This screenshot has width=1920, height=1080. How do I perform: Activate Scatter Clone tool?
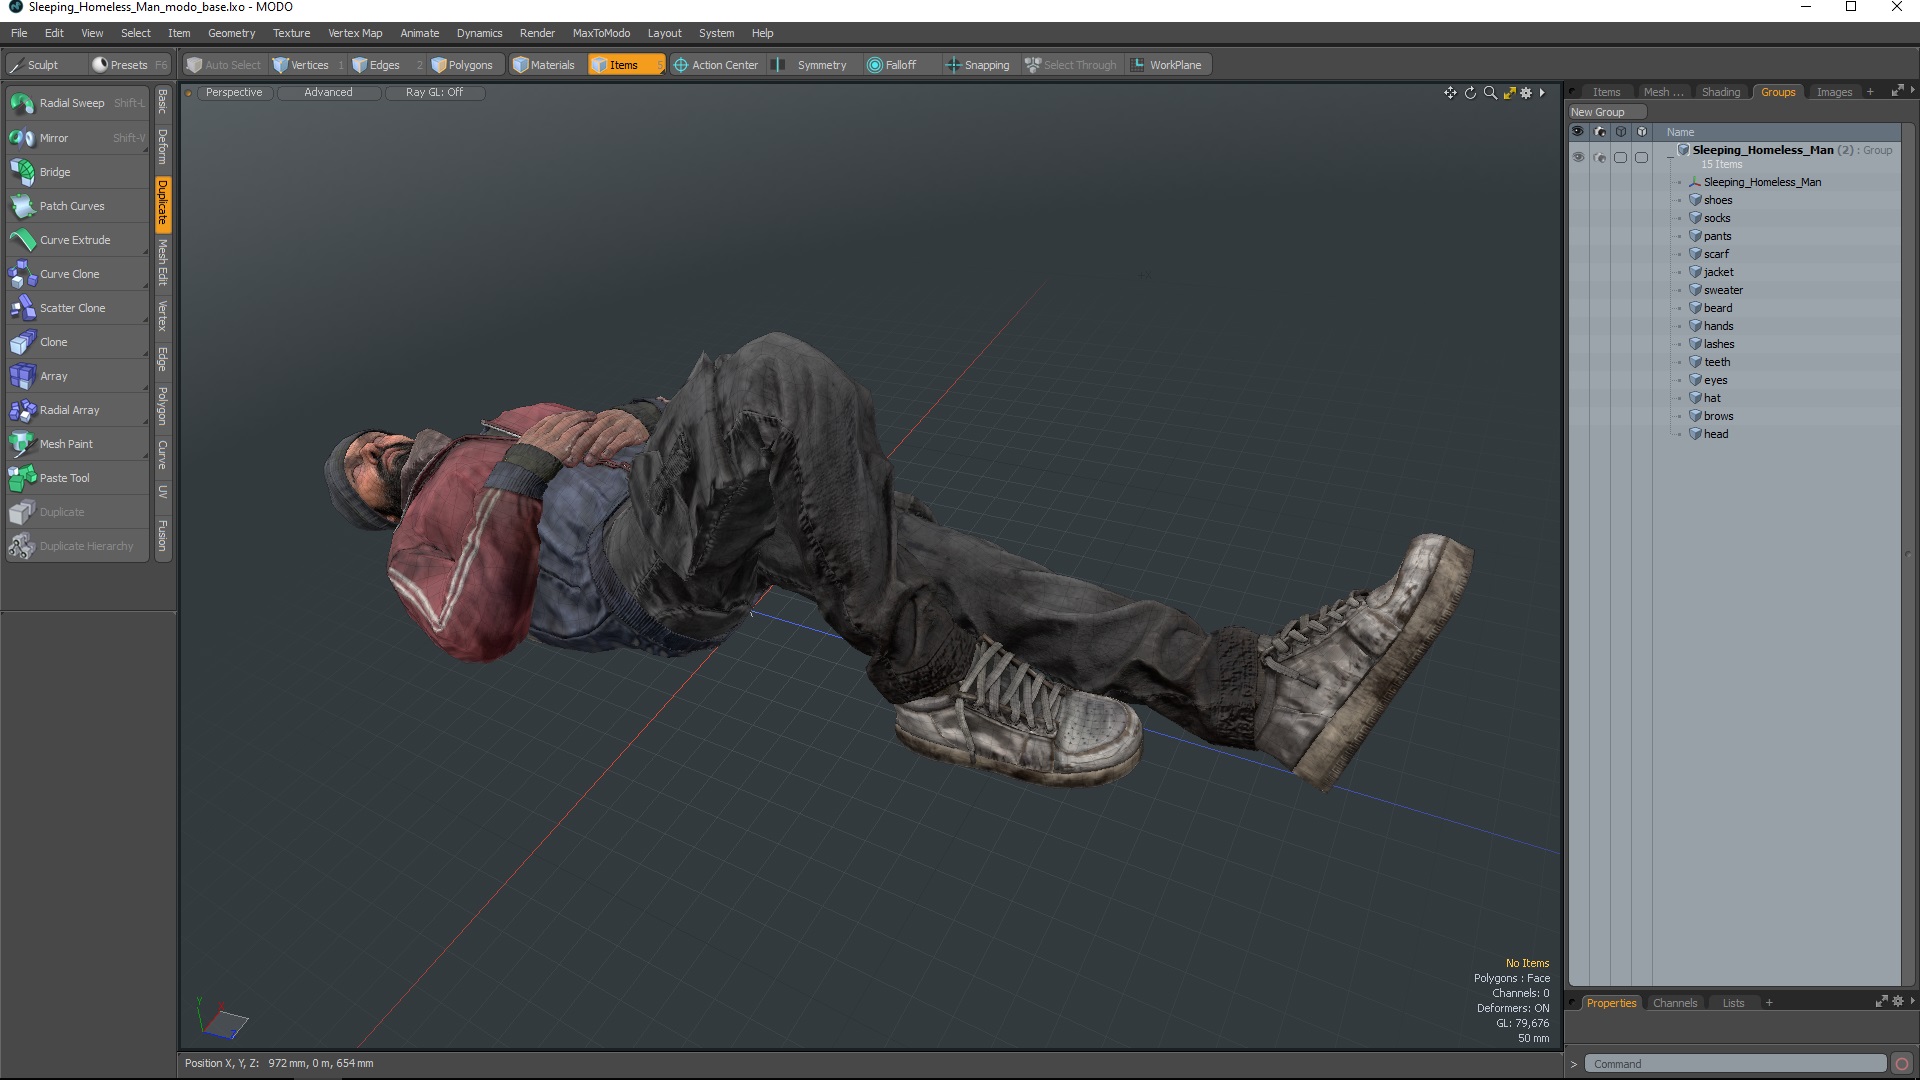[x=77, y=308]
